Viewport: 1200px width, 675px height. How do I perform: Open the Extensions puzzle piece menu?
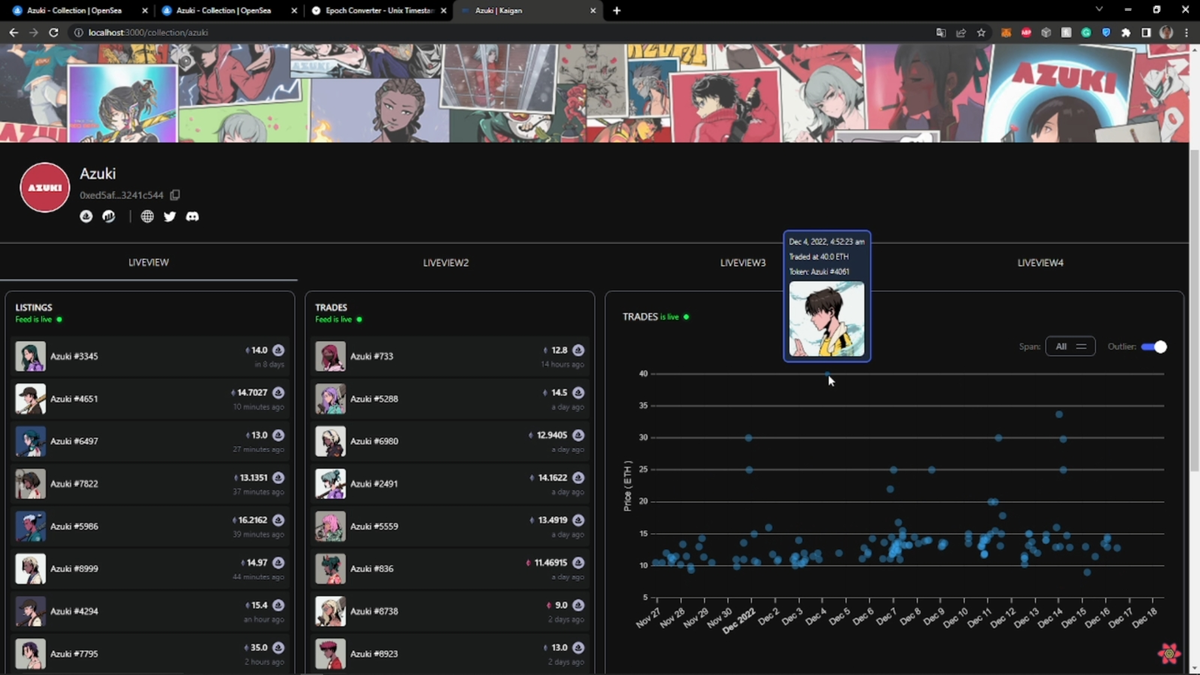[x=1126, y=33]
